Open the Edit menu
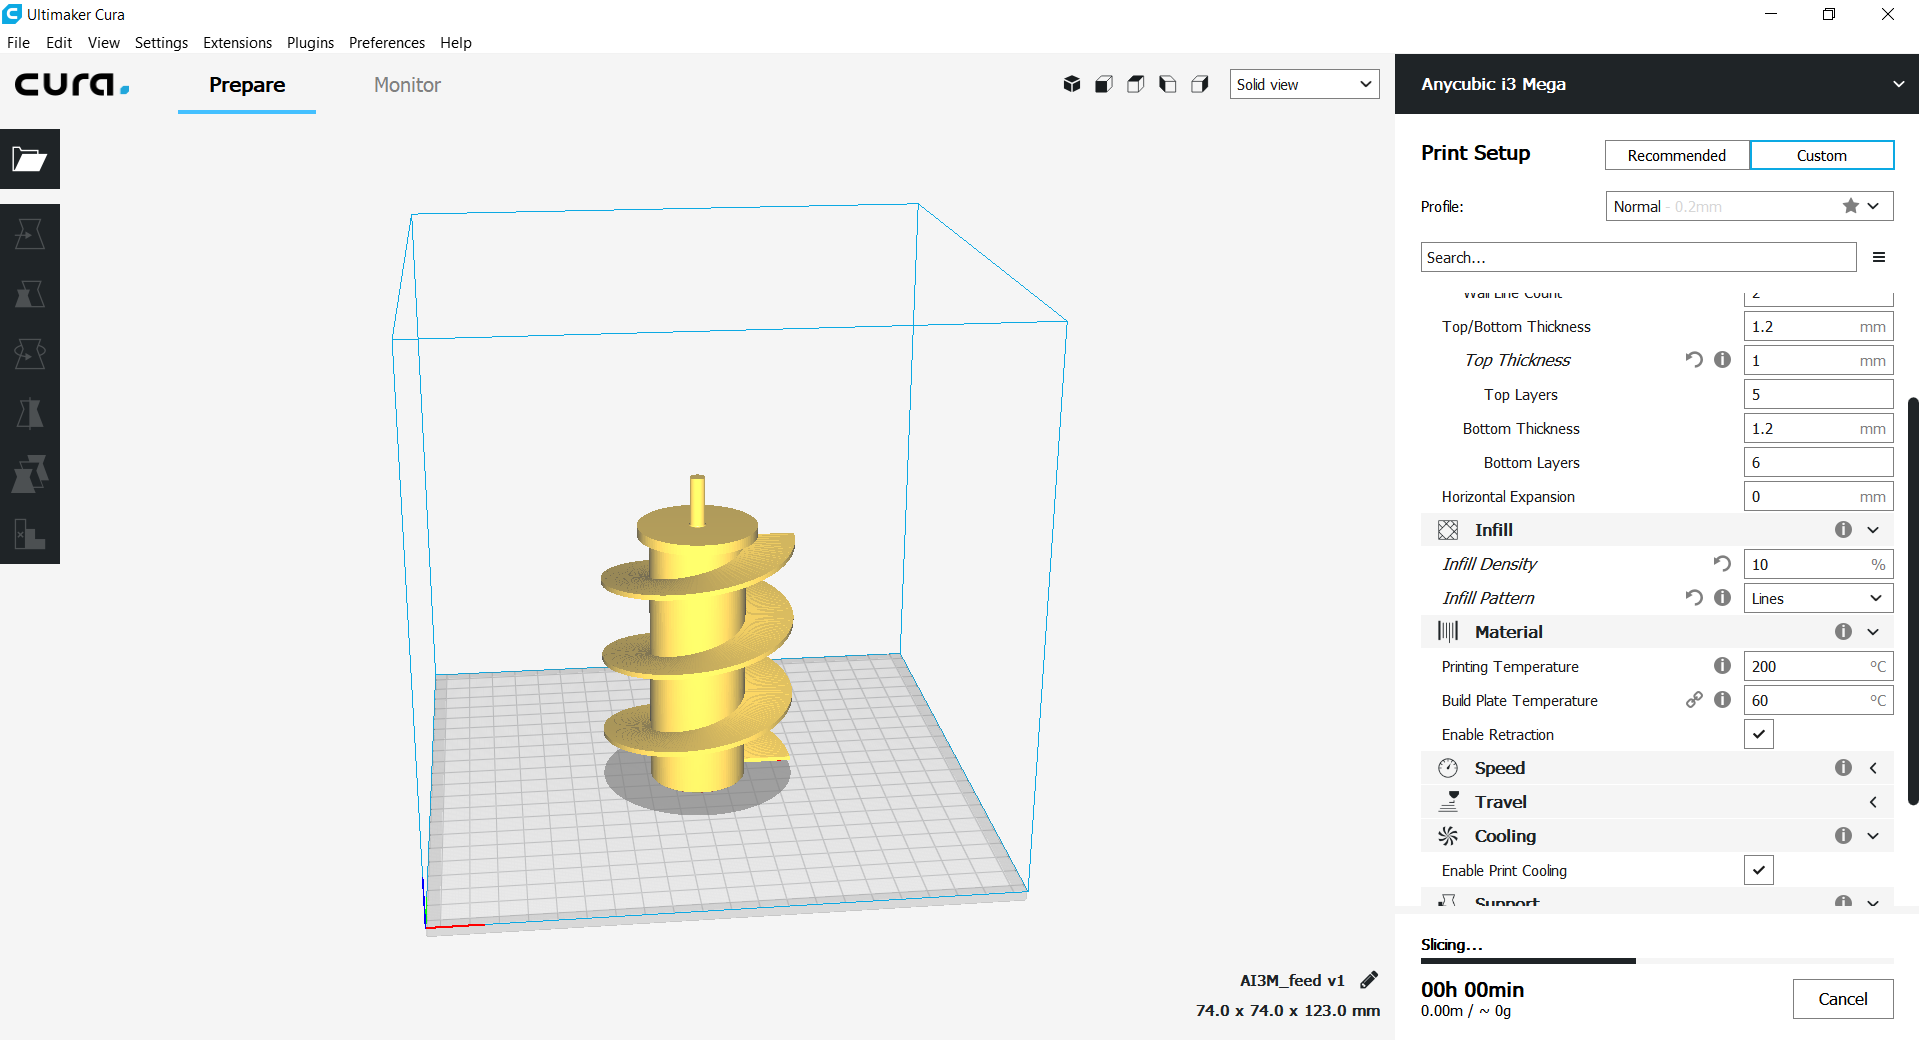Image resolution: width=1919 pixels, height=1040 pixels. [x=59, y=42]
